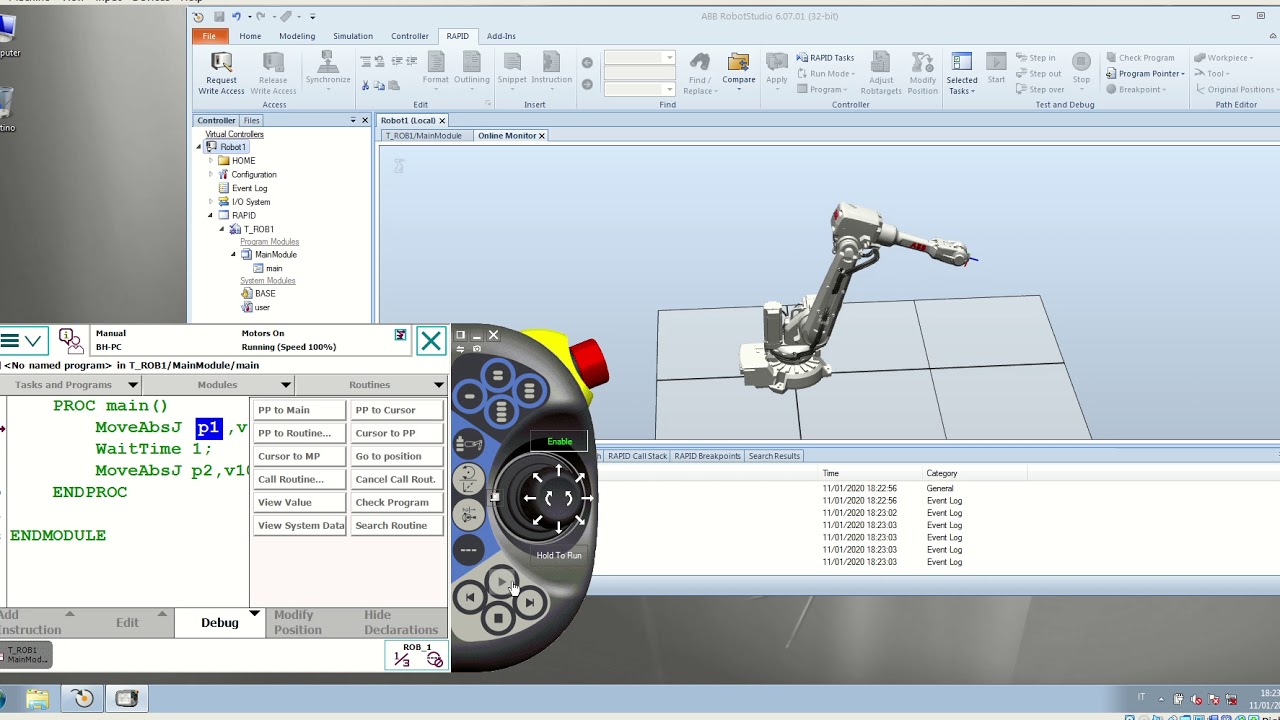
Task: Select mechanical unit key on pendant
Action: (x=468, y=445)
